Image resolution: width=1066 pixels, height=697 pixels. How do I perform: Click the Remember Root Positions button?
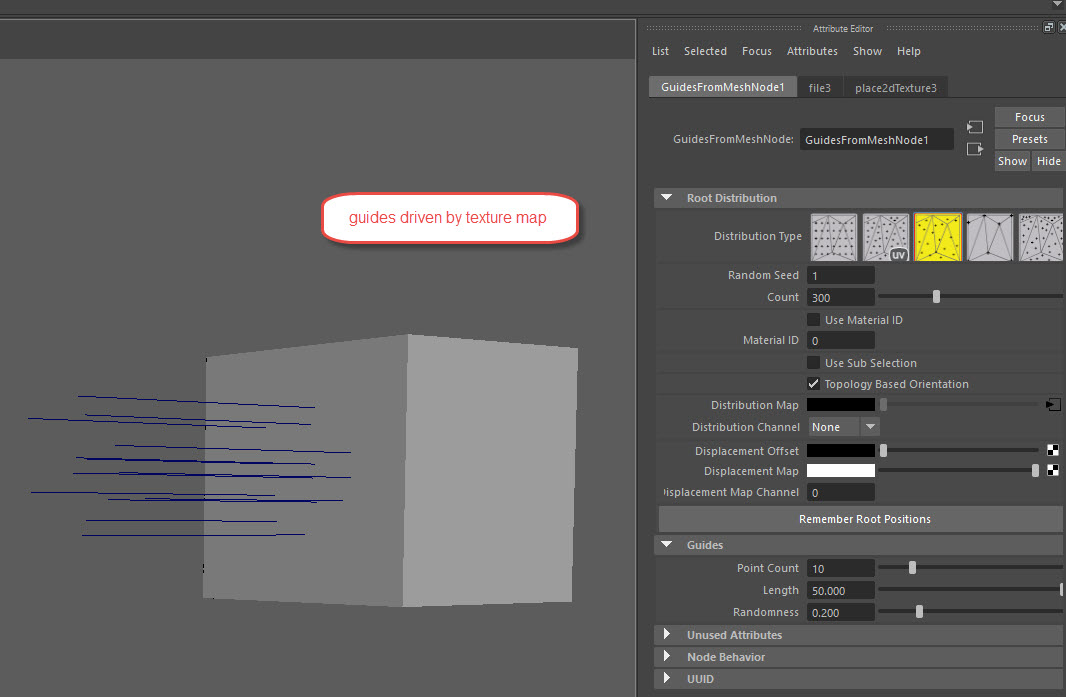(864, 519)
